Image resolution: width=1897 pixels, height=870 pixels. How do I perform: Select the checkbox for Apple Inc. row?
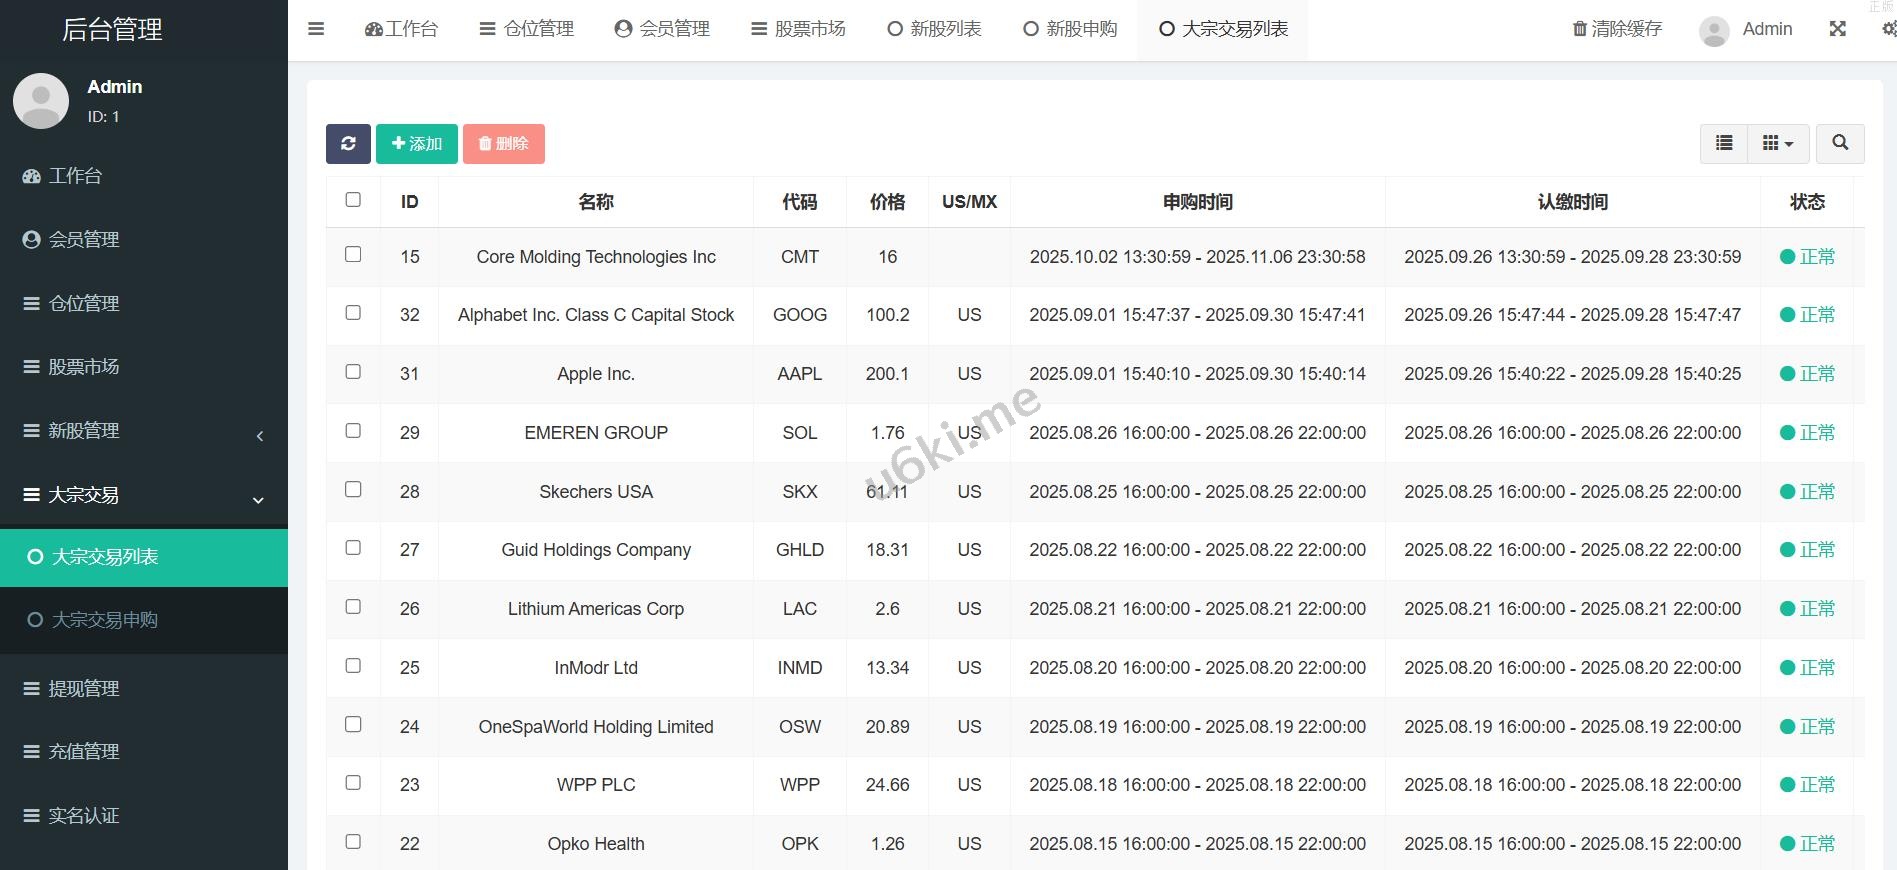click(x=353, y=372)
